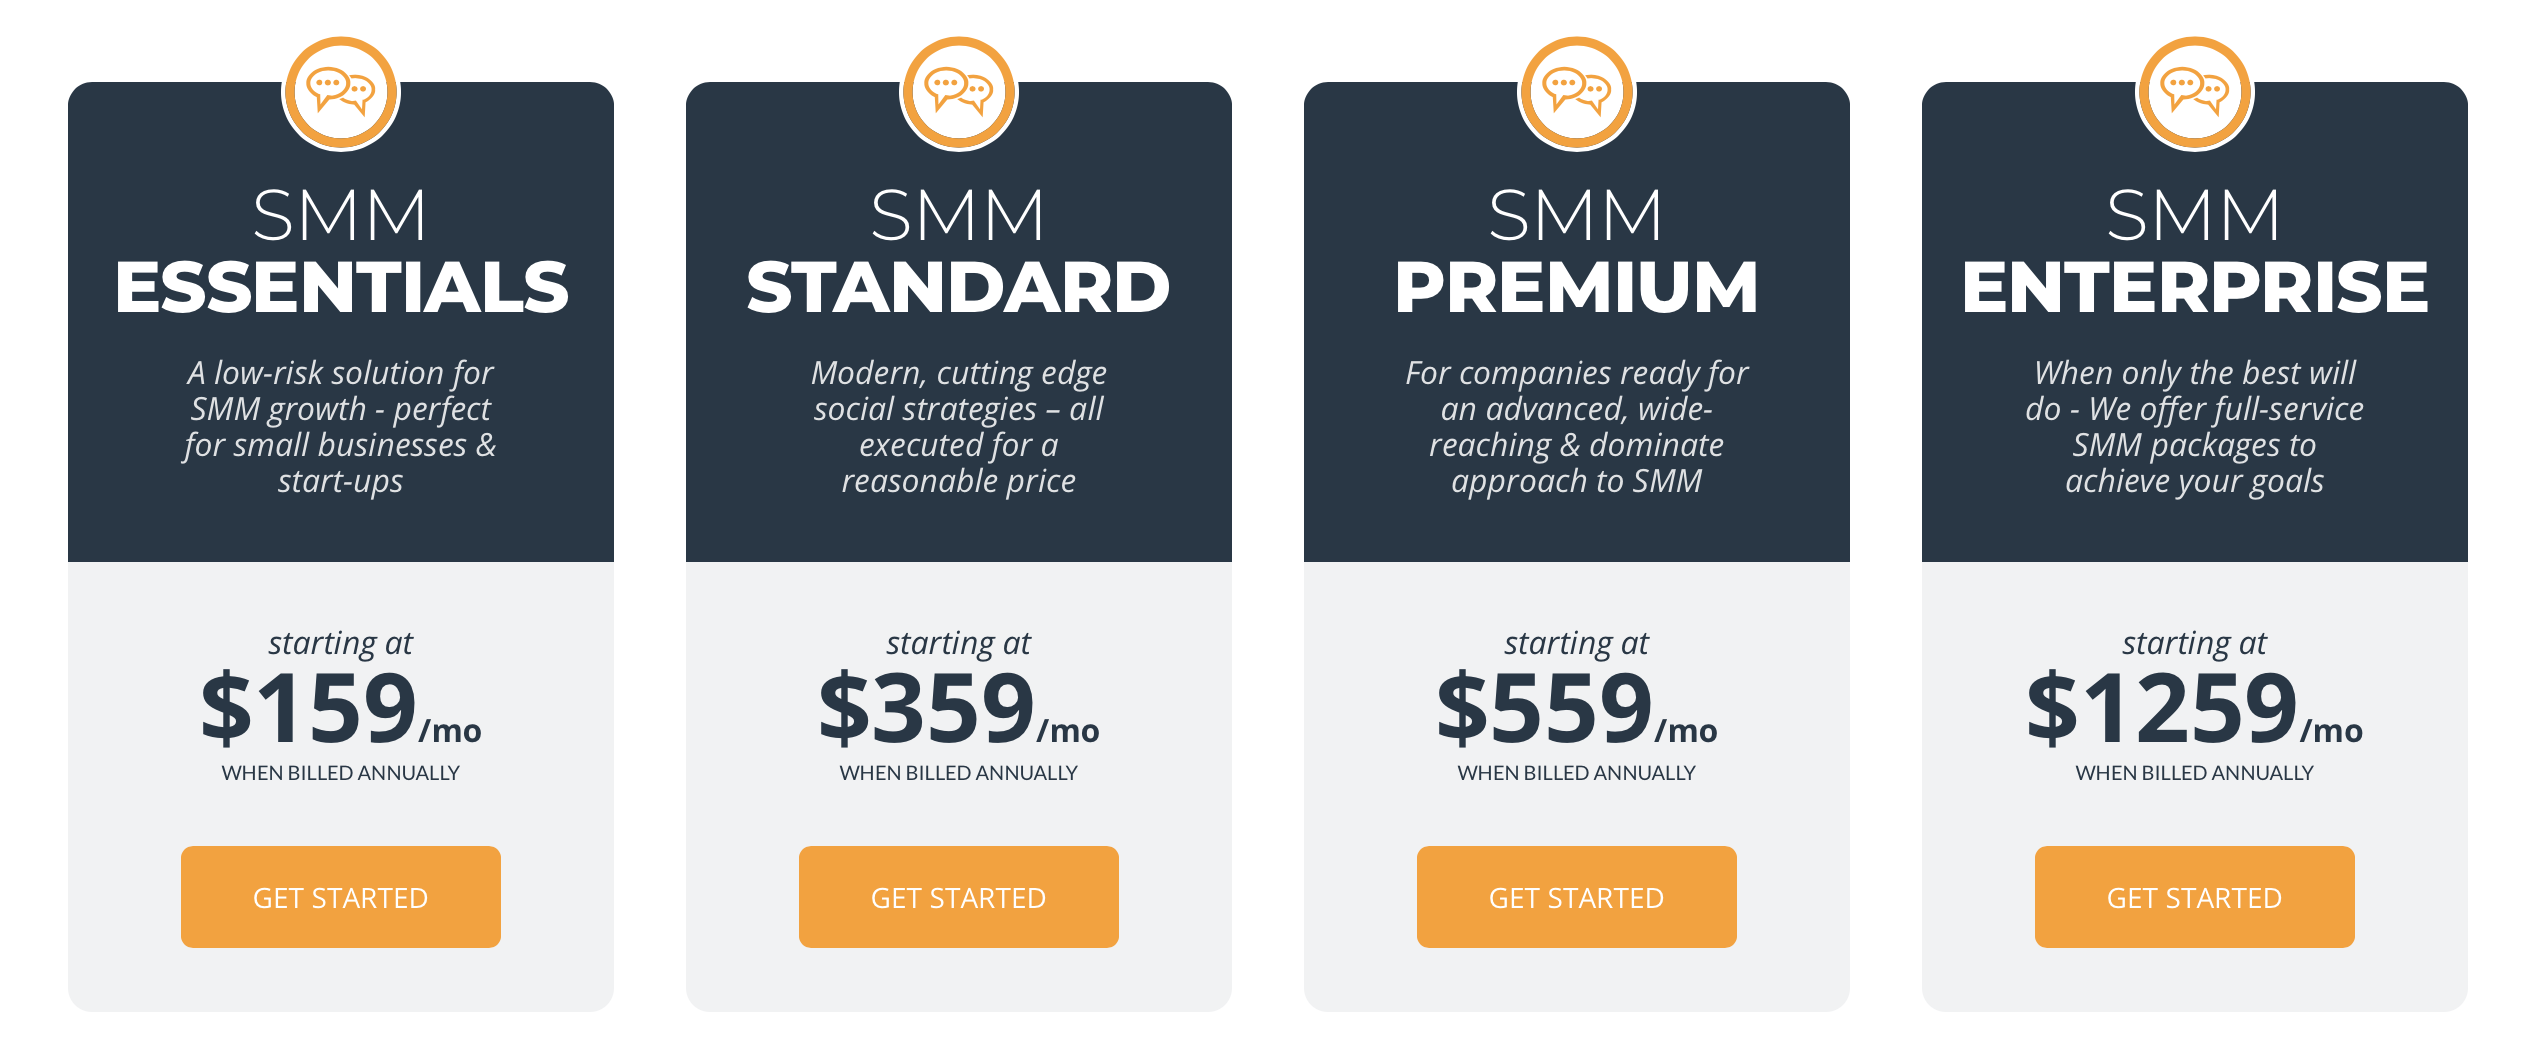The width and height of the screenshot is (2540, 1046).
Task: Click the $559/mo price
Action: coord(1577,708)
